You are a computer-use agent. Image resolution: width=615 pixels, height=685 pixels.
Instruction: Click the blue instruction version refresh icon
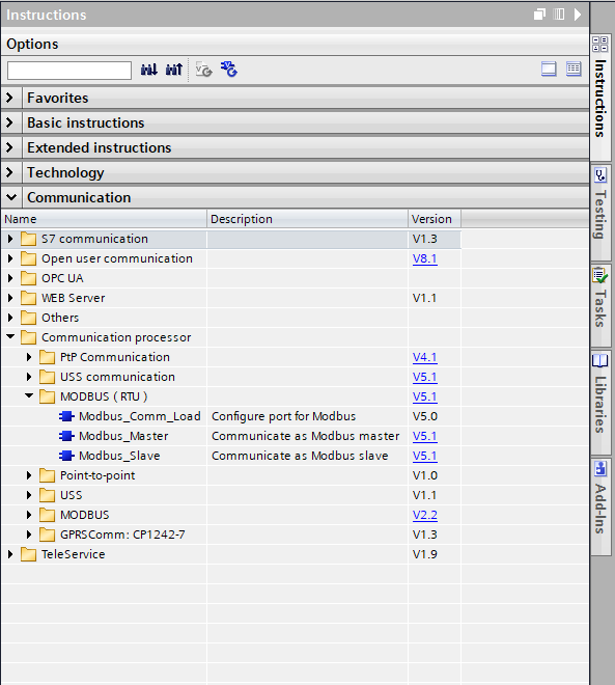point(229,69)
